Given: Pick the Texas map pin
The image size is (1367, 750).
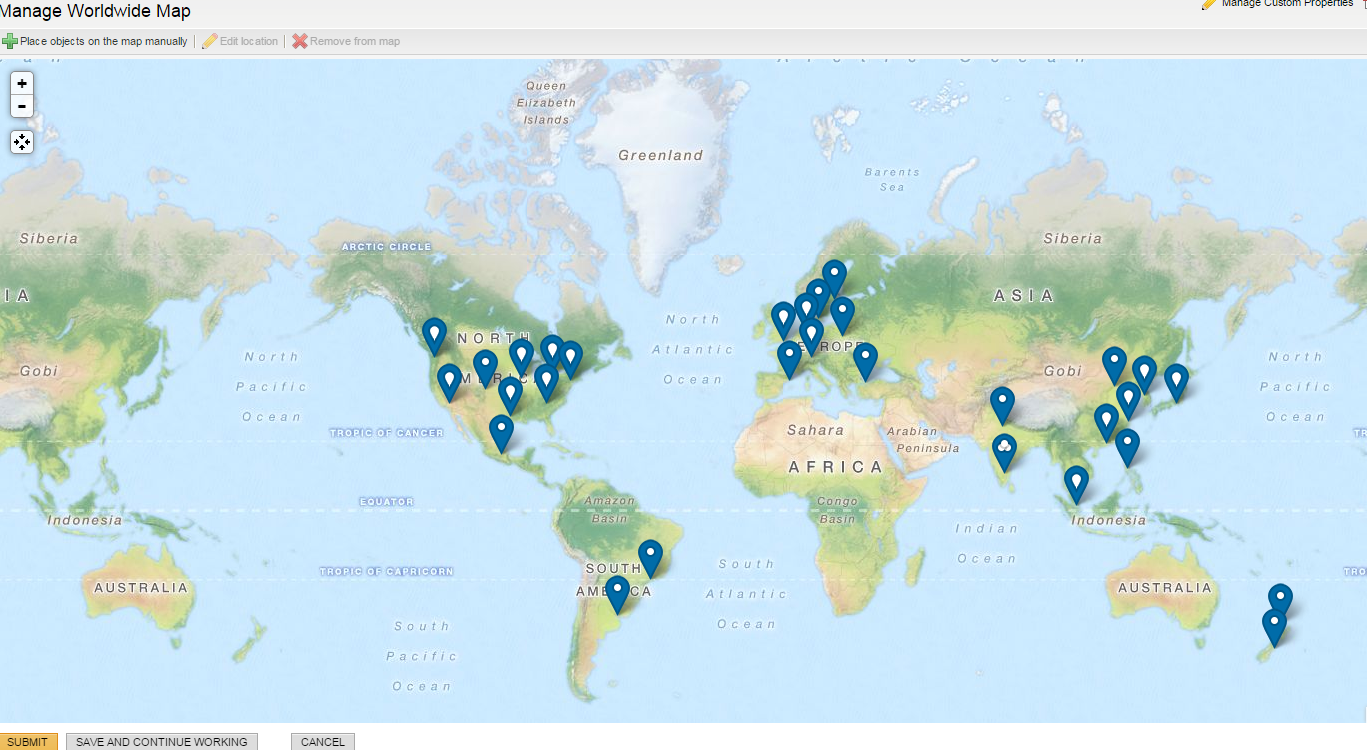Looking at the screenshot, I should pos(510,396).
